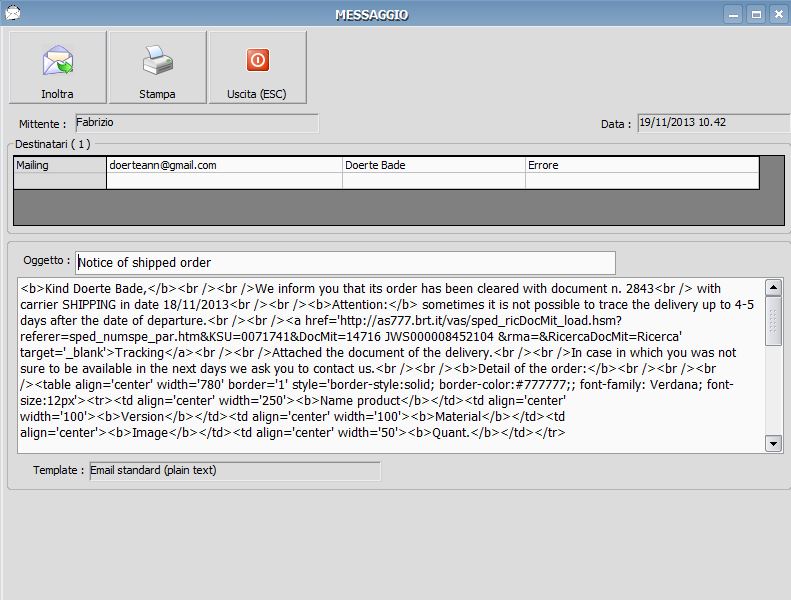Click the Stampa printer button
Screen dimensions: 791x600
click(x=157, y=68)
